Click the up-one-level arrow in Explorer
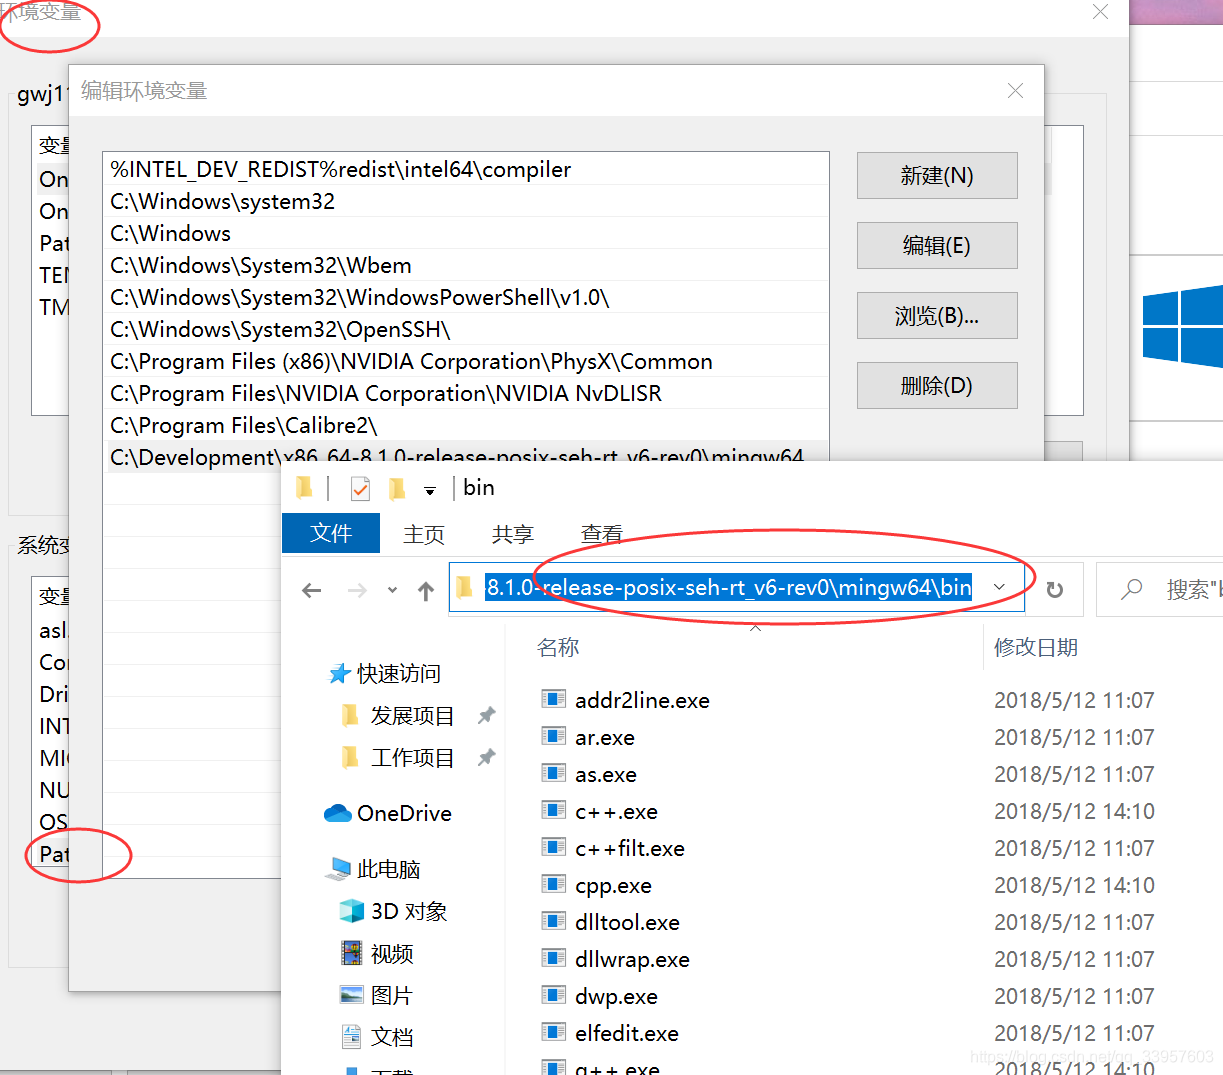This screenshot has width=1223, height=1075. 426,590
